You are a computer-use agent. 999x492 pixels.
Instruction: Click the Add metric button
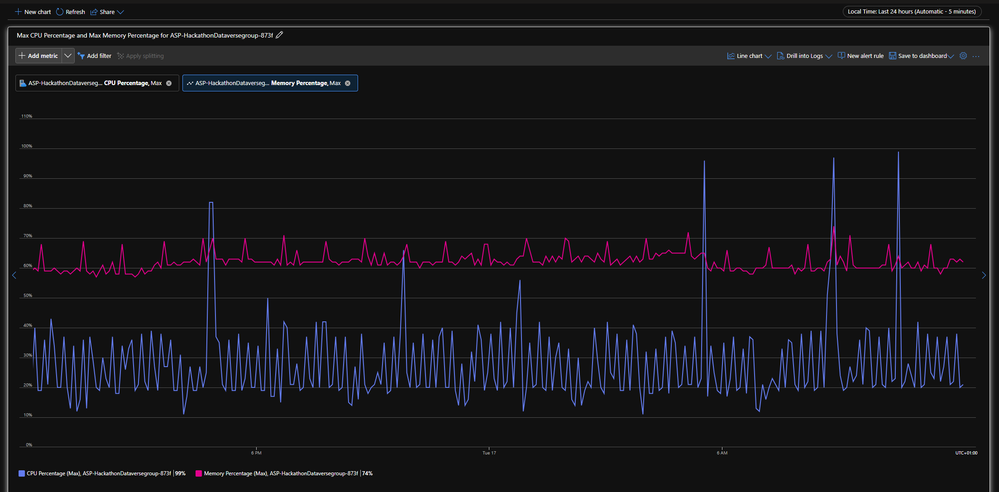point(38,56)
